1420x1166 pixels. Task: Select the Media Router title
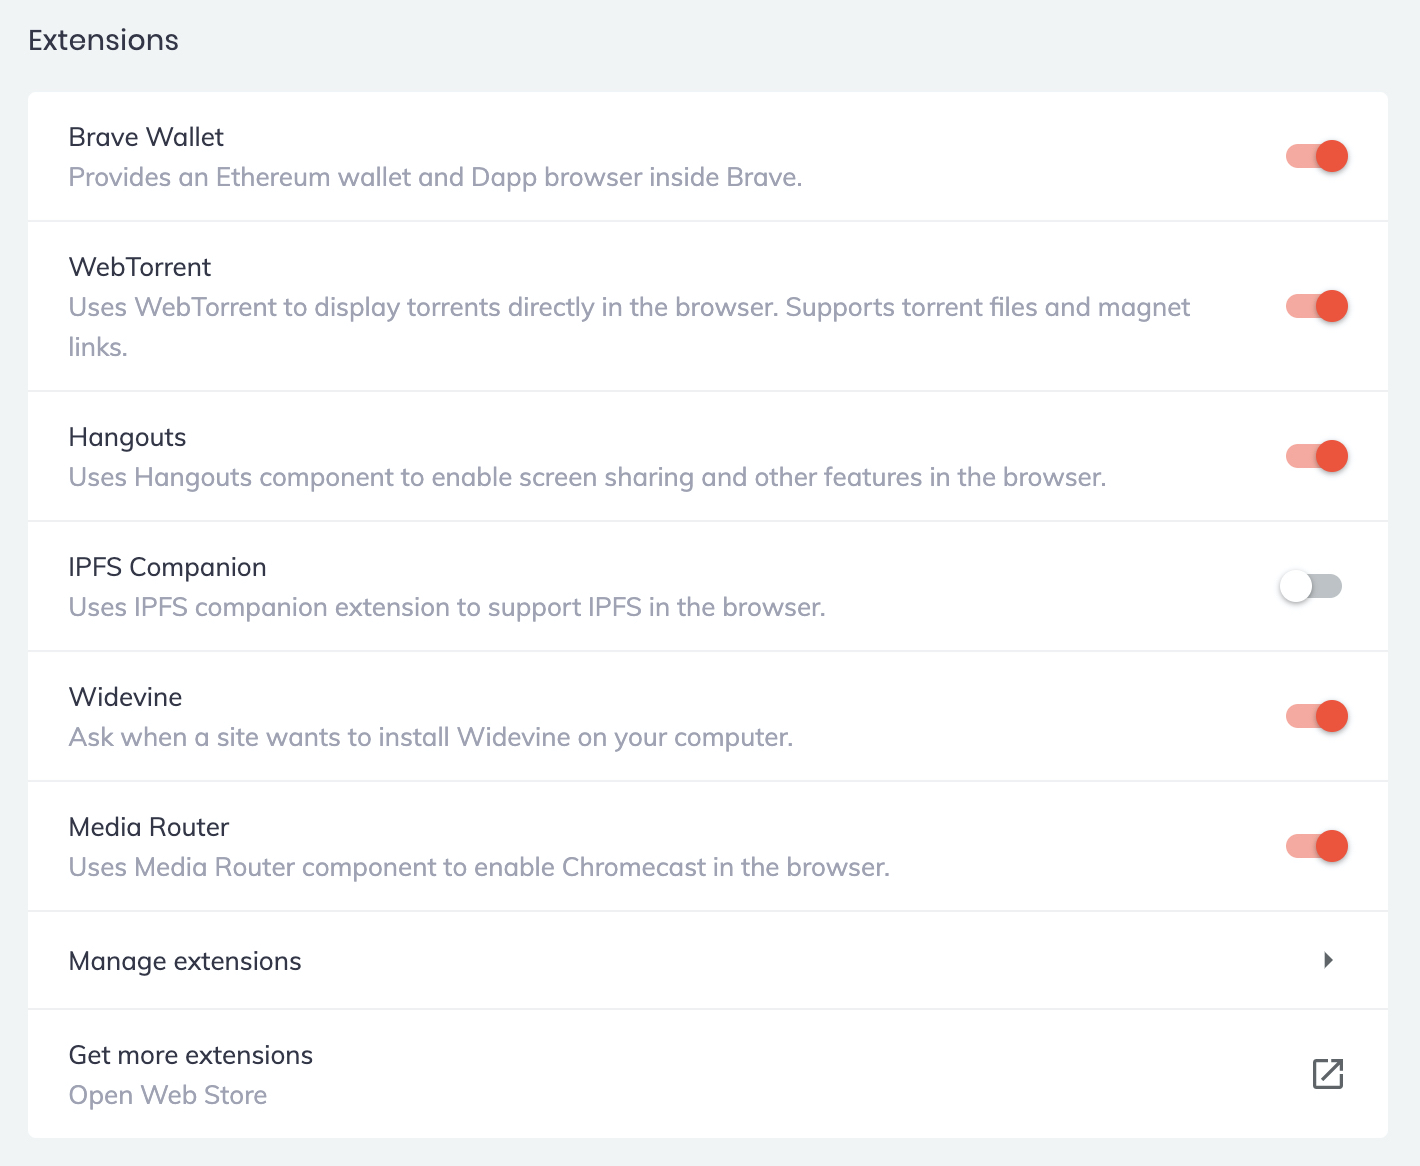click(x=149, y=827)
